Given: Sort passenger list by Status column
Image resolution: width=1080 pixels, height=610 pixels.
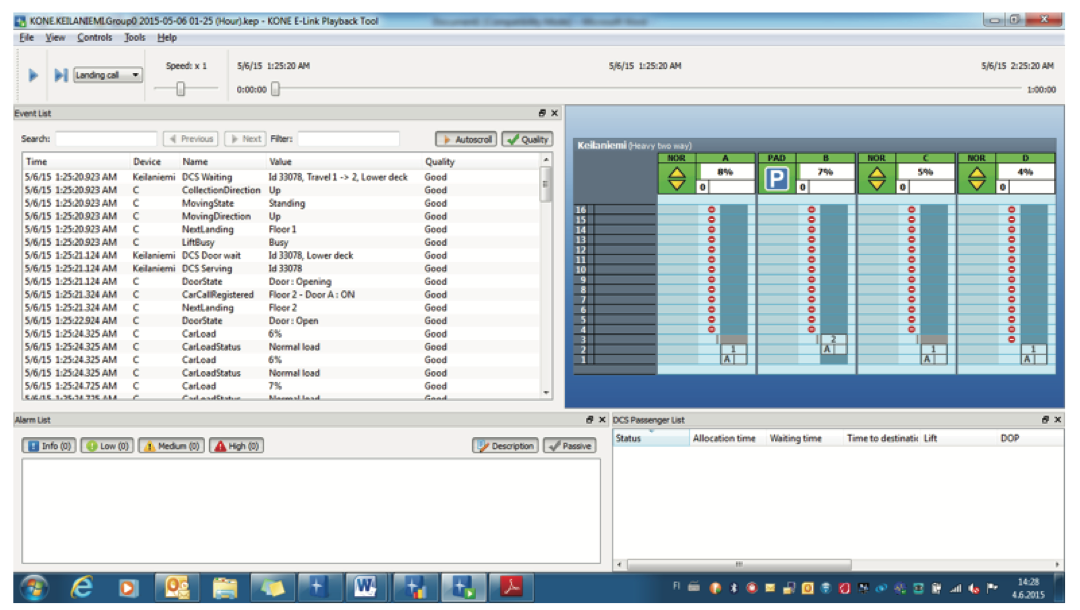Looking at the screenshot, I should (628, 438).
